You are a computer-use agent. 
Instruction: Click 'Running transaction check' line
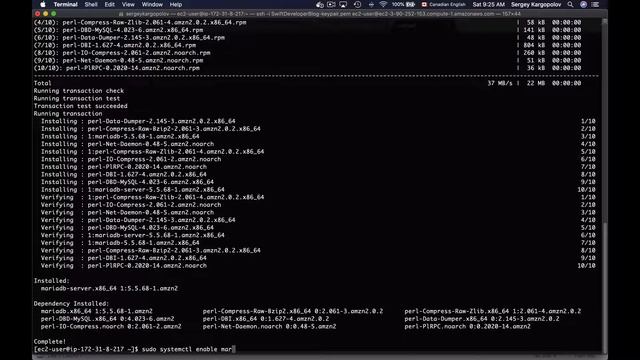click(x=78, y=91)
